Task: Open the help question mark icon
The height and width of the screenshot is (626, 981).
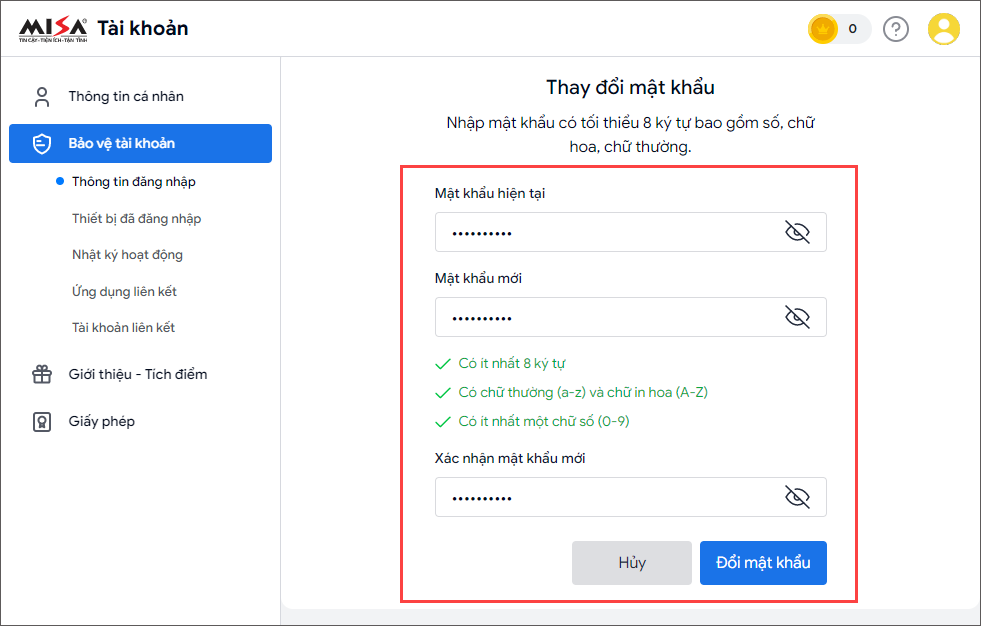Action: [x=897, y=29]
